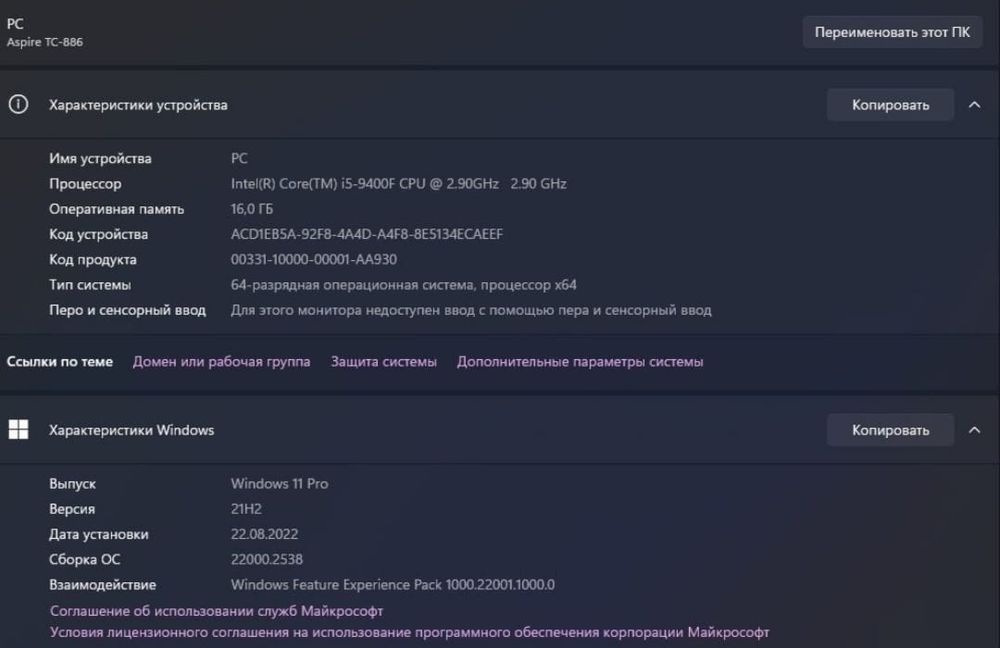
Task: Click the Тип системы label
Action: (x=90, y=284)
